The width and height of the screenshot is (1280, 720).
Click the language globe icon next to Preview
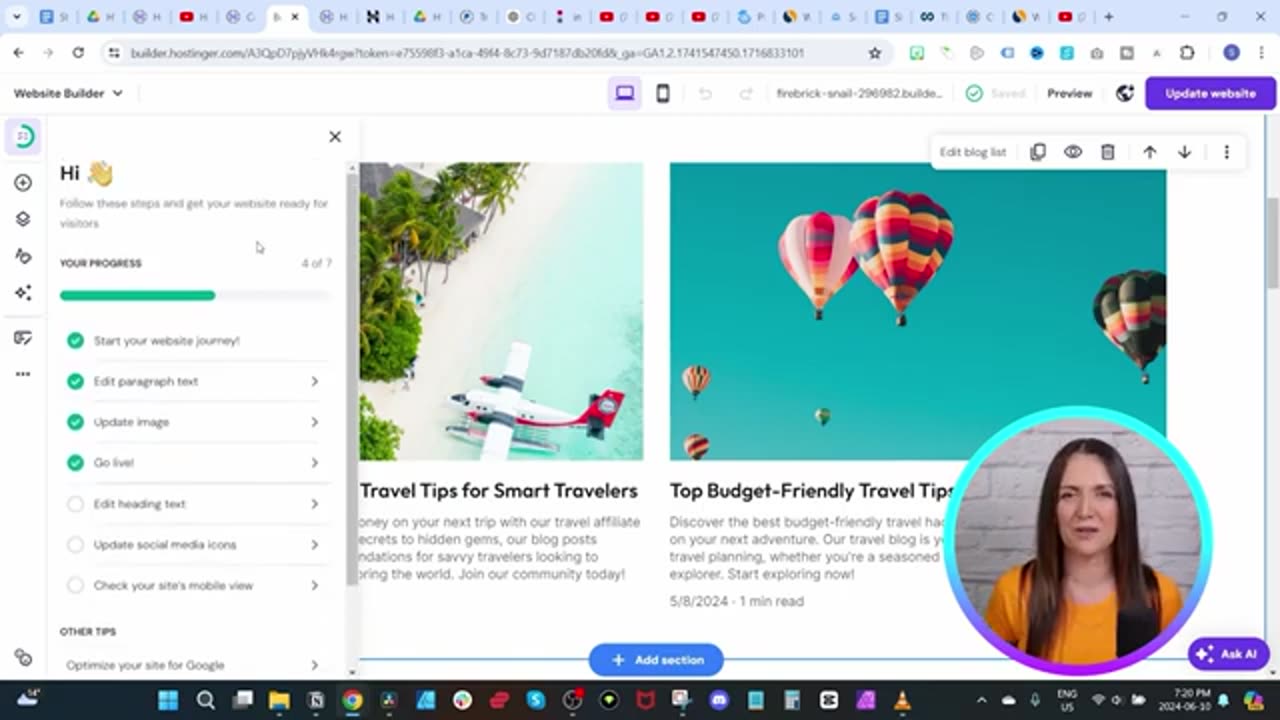click(x=1125, y=93)
